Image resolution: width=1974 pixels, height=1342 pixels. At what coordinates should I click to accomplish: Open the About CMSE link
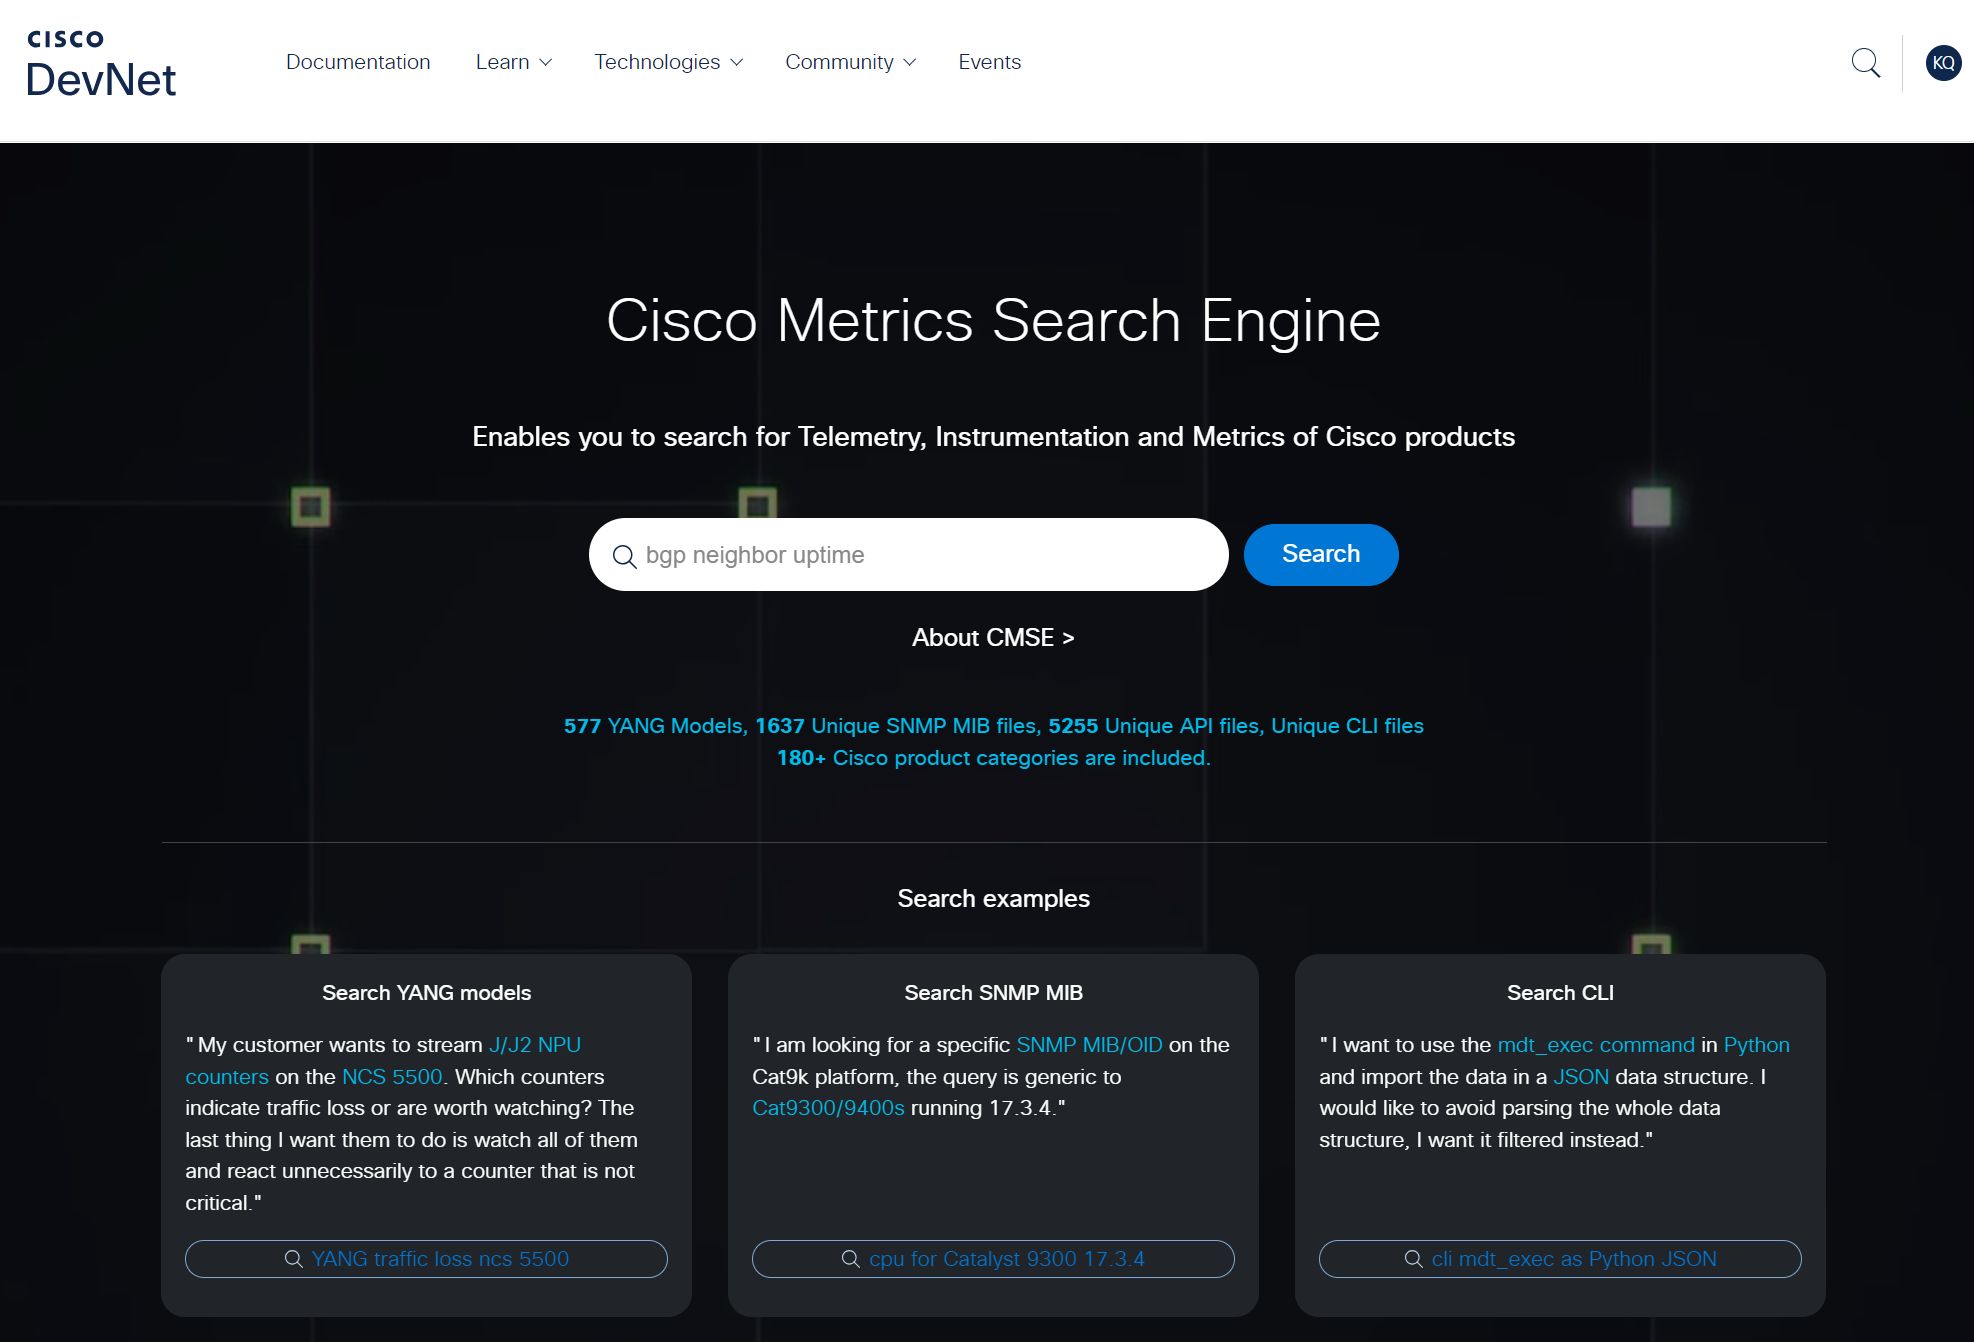coord(993,637)
